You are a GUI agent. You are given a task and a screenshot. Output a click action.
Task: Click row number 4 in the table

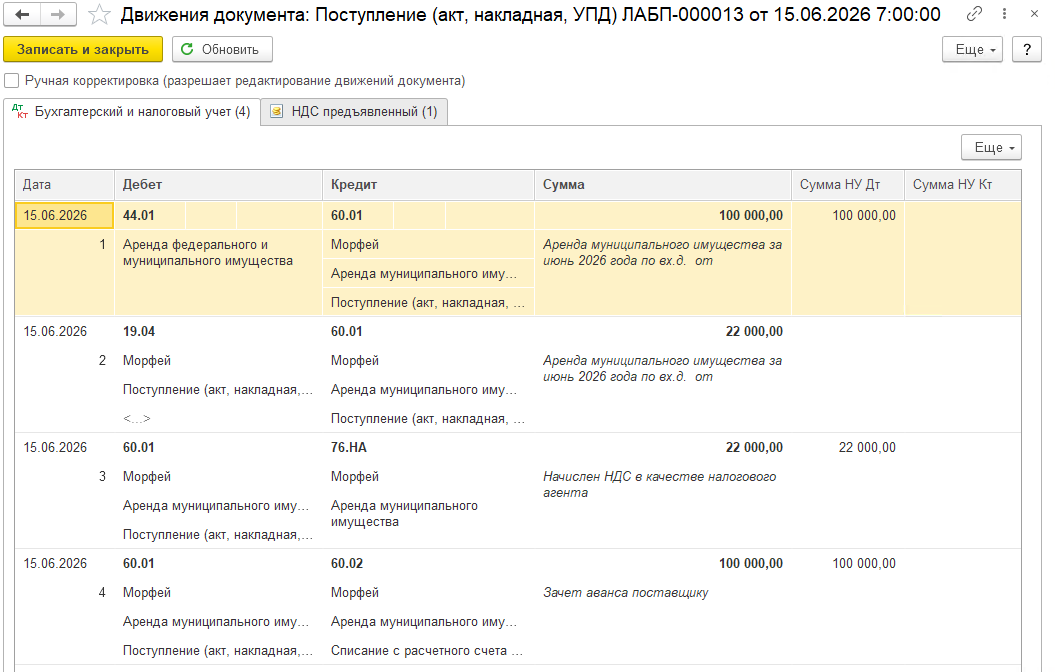[102, 593]
